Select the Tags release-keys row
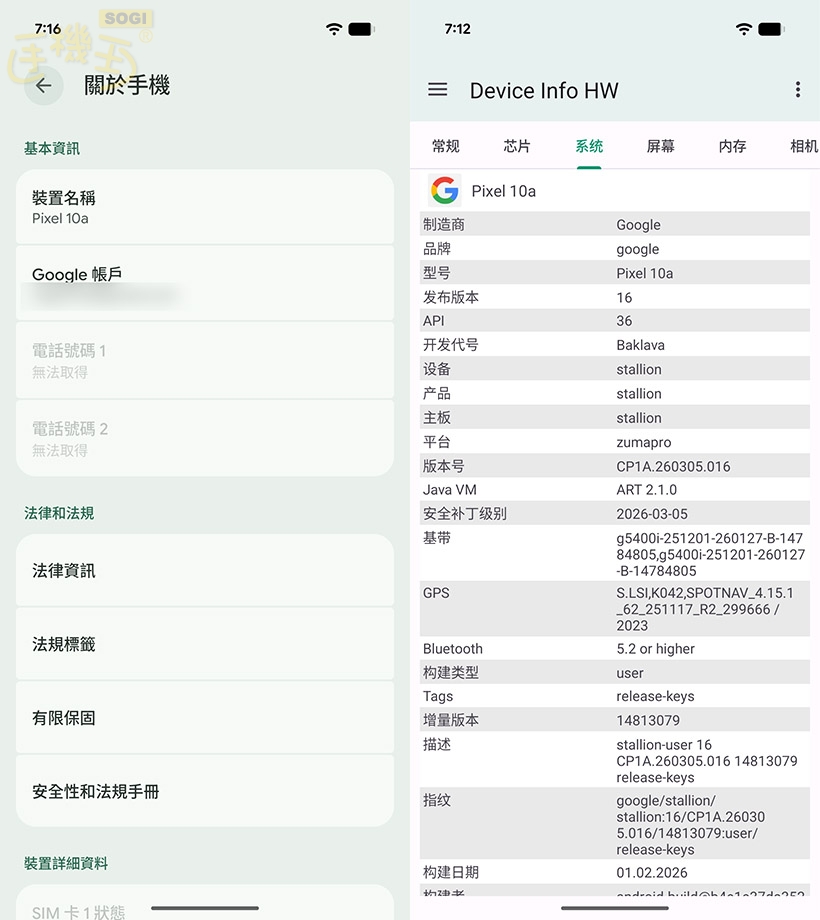820x920 pixels. (615, 696)
